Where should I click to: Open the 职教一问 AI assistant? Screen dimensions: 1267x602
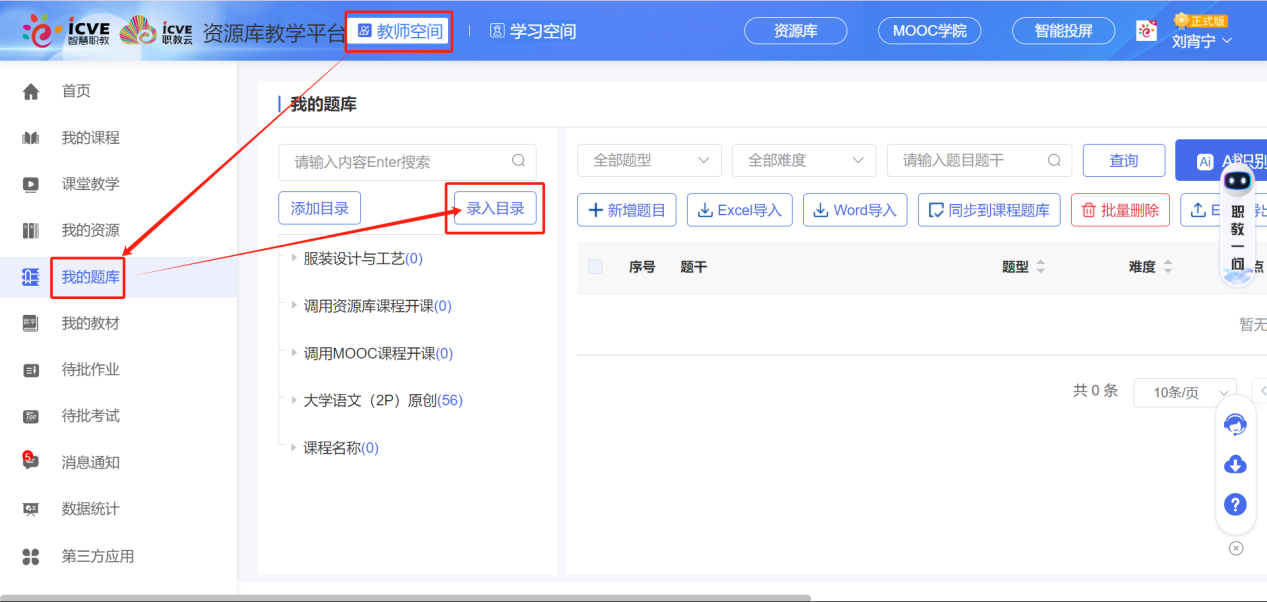[1237, 240]
